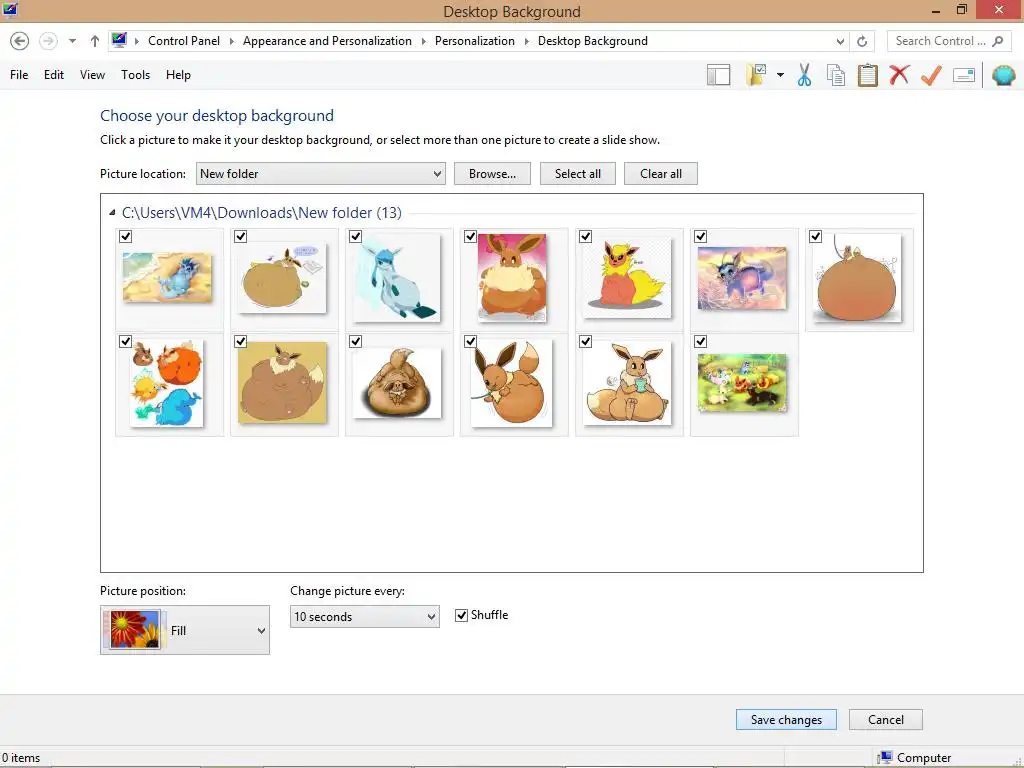Open the Picture location dropdown
Viewport: 1024px width, 768px height.
point(321,174)
